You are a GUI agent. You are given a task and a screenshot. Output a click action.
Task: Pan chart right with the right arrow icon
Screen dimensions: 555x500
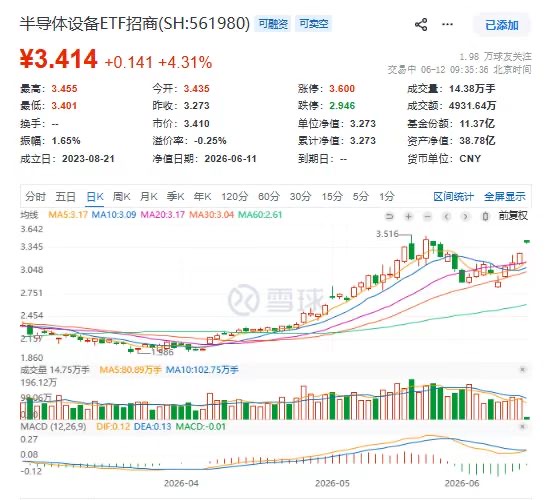tap(466, 216)
